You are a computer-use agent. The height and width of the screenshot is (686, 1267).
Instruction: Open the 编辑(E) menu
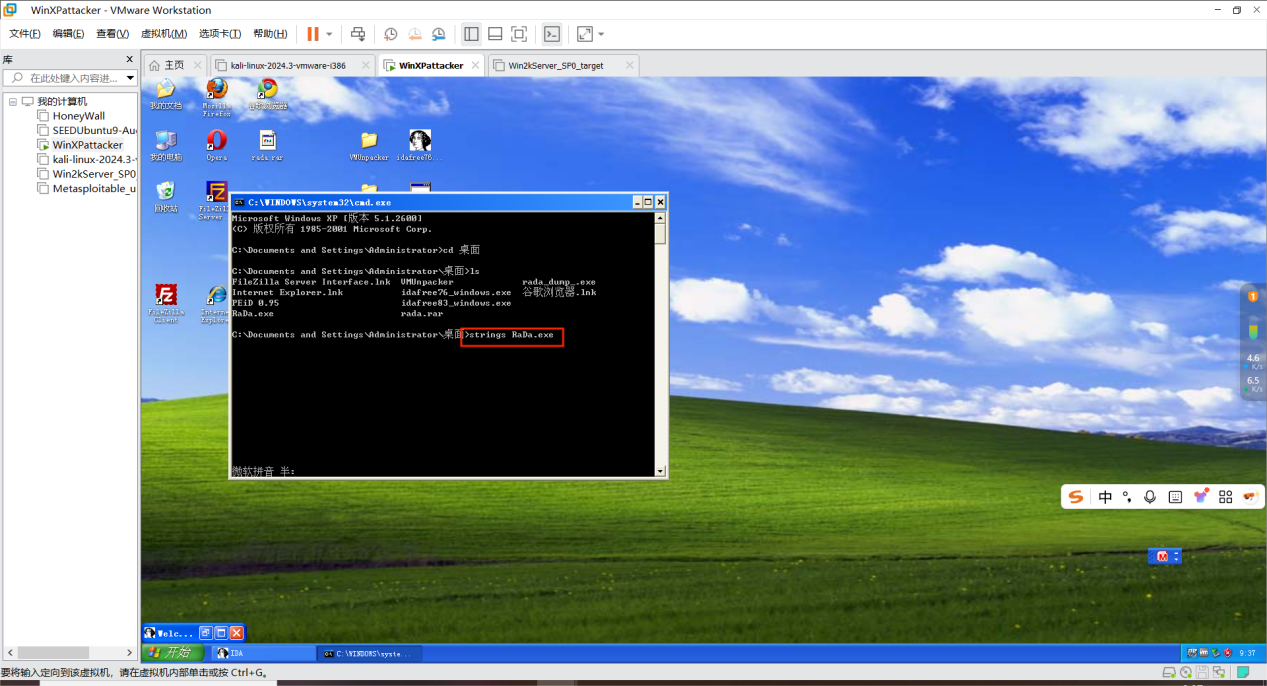pyautogui.click(x=69, y=34)
